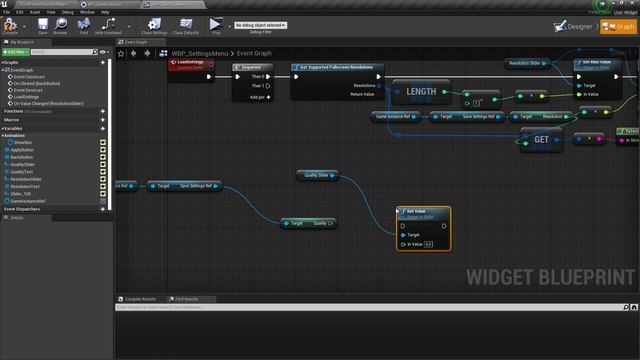Open Play options dropdown arrow
Viewport: 640px width, 360px height.
(229, 27)
